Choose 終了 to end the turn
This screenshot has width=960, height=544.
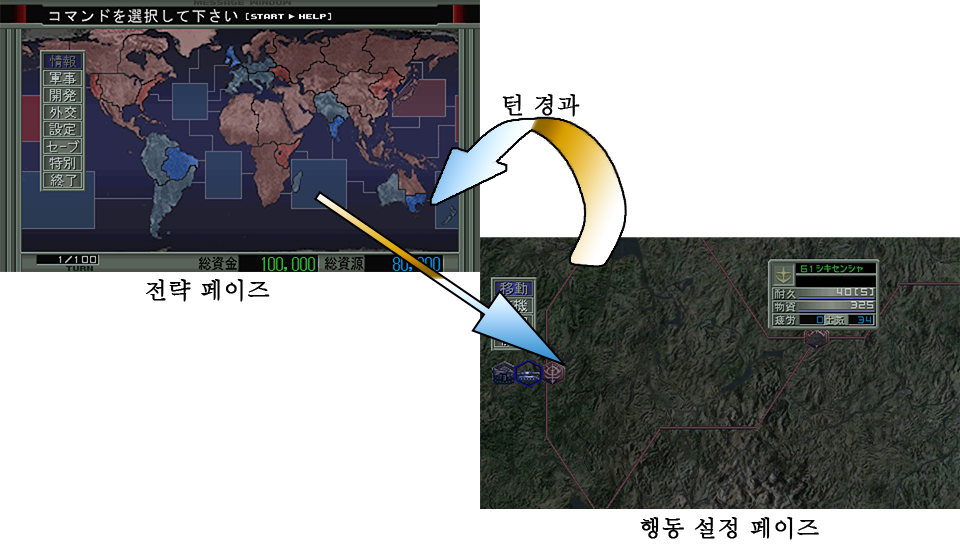[x=63, y=181]
